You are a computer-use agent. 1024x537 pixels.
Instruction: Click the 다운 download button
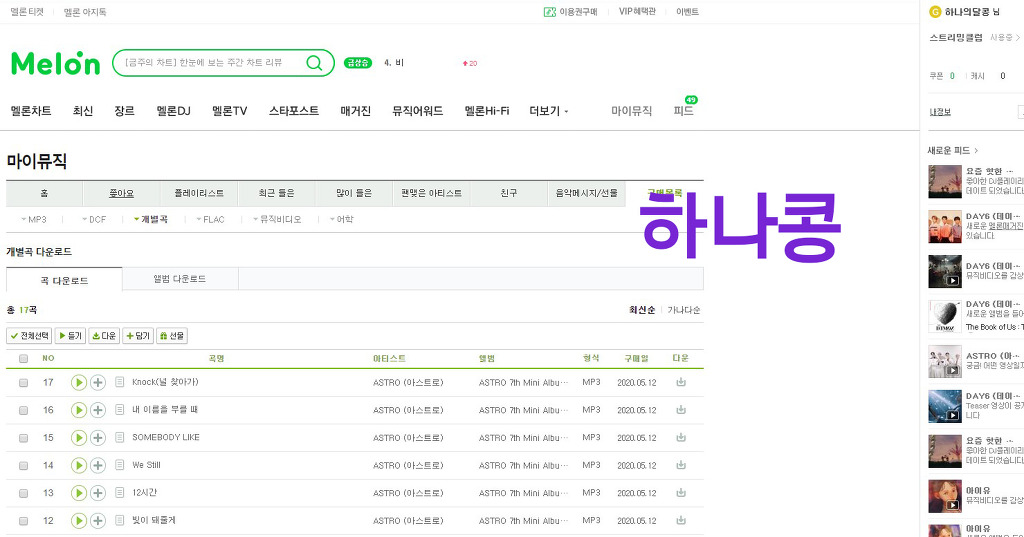pyautogui.click(x=104, y=336)
